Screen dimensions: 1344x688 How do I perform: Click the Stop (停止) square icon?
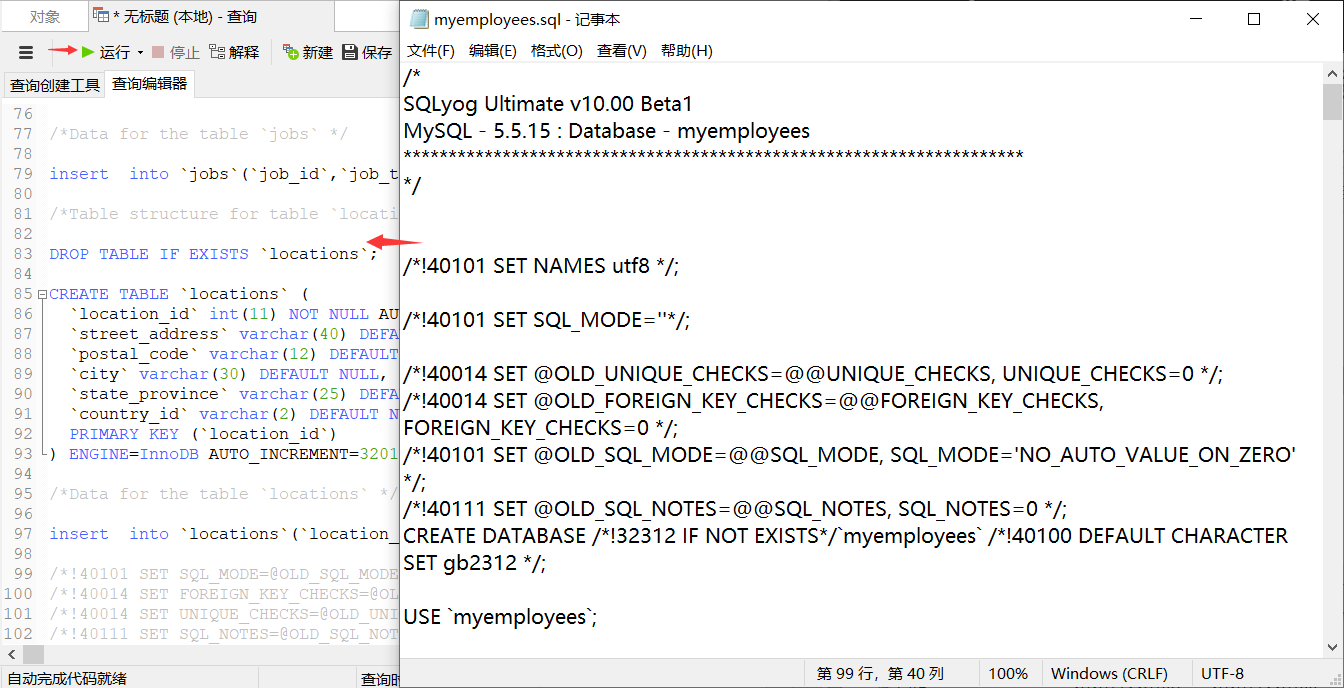pos(158,52)
